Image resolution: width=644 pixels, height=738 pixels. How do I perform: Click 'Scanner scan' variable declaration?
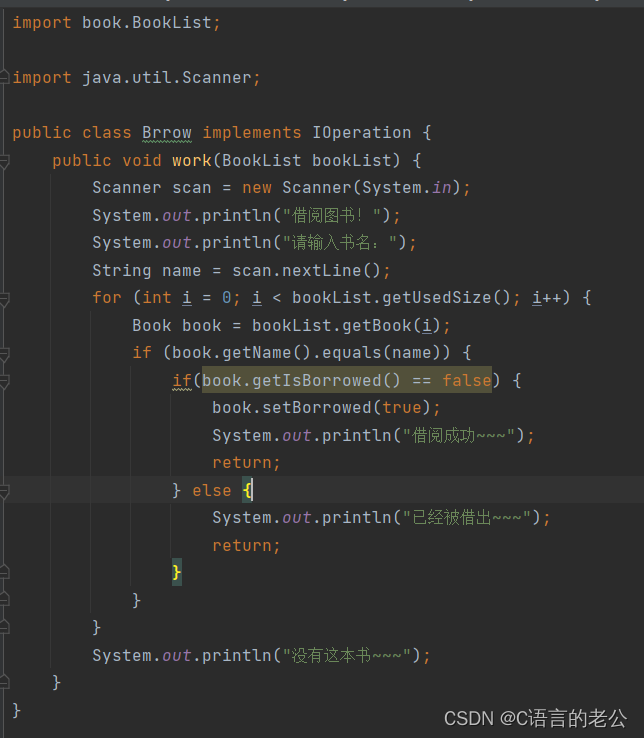click(x=152, y=188)
